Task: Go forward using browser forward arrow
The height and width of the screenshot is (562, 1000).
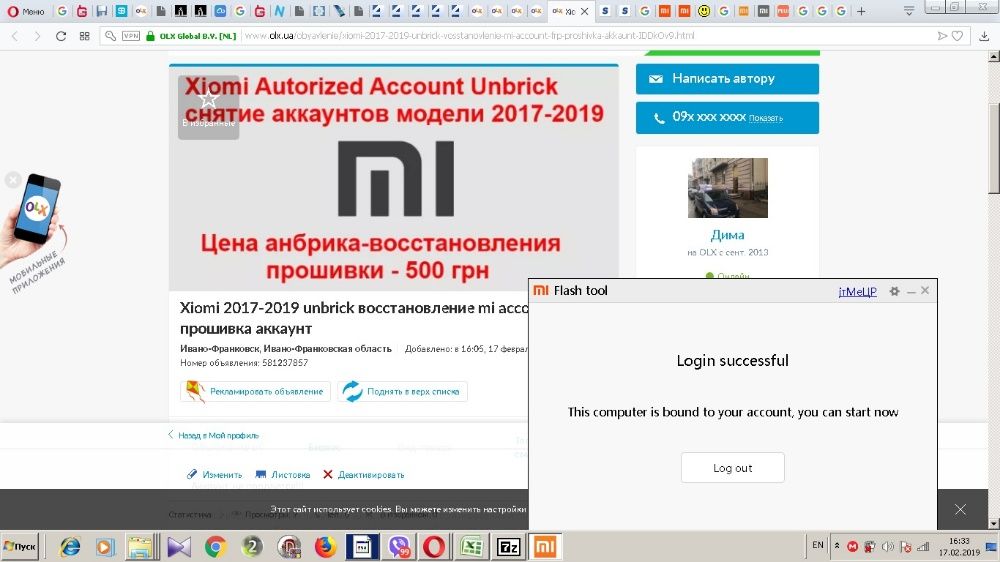Action: point(37,36)
